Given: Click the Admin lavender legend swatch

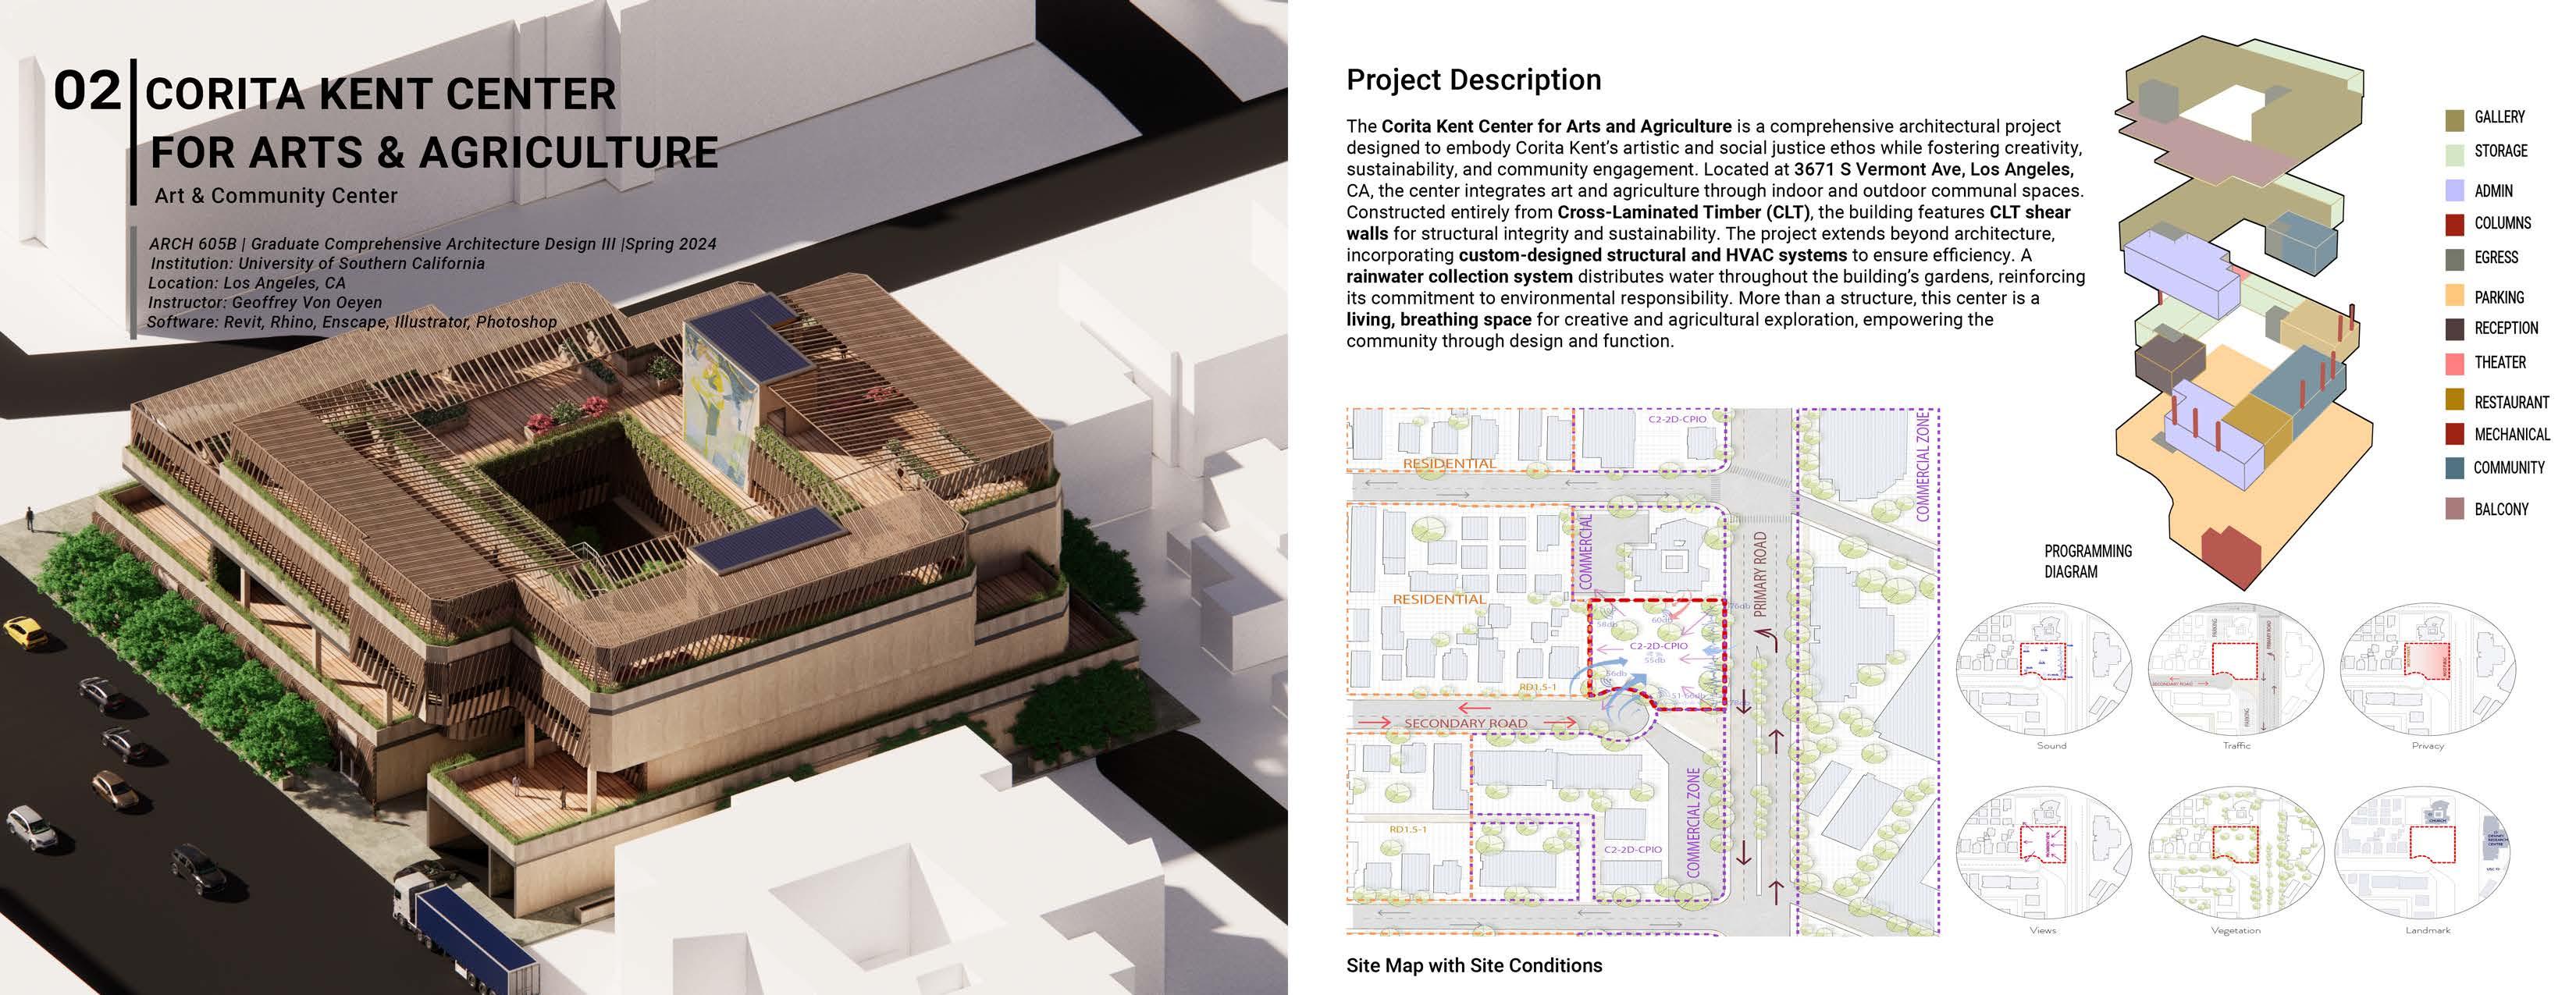Looking at the screenshot, I should pyautogui.click(x=2454, y=190).
